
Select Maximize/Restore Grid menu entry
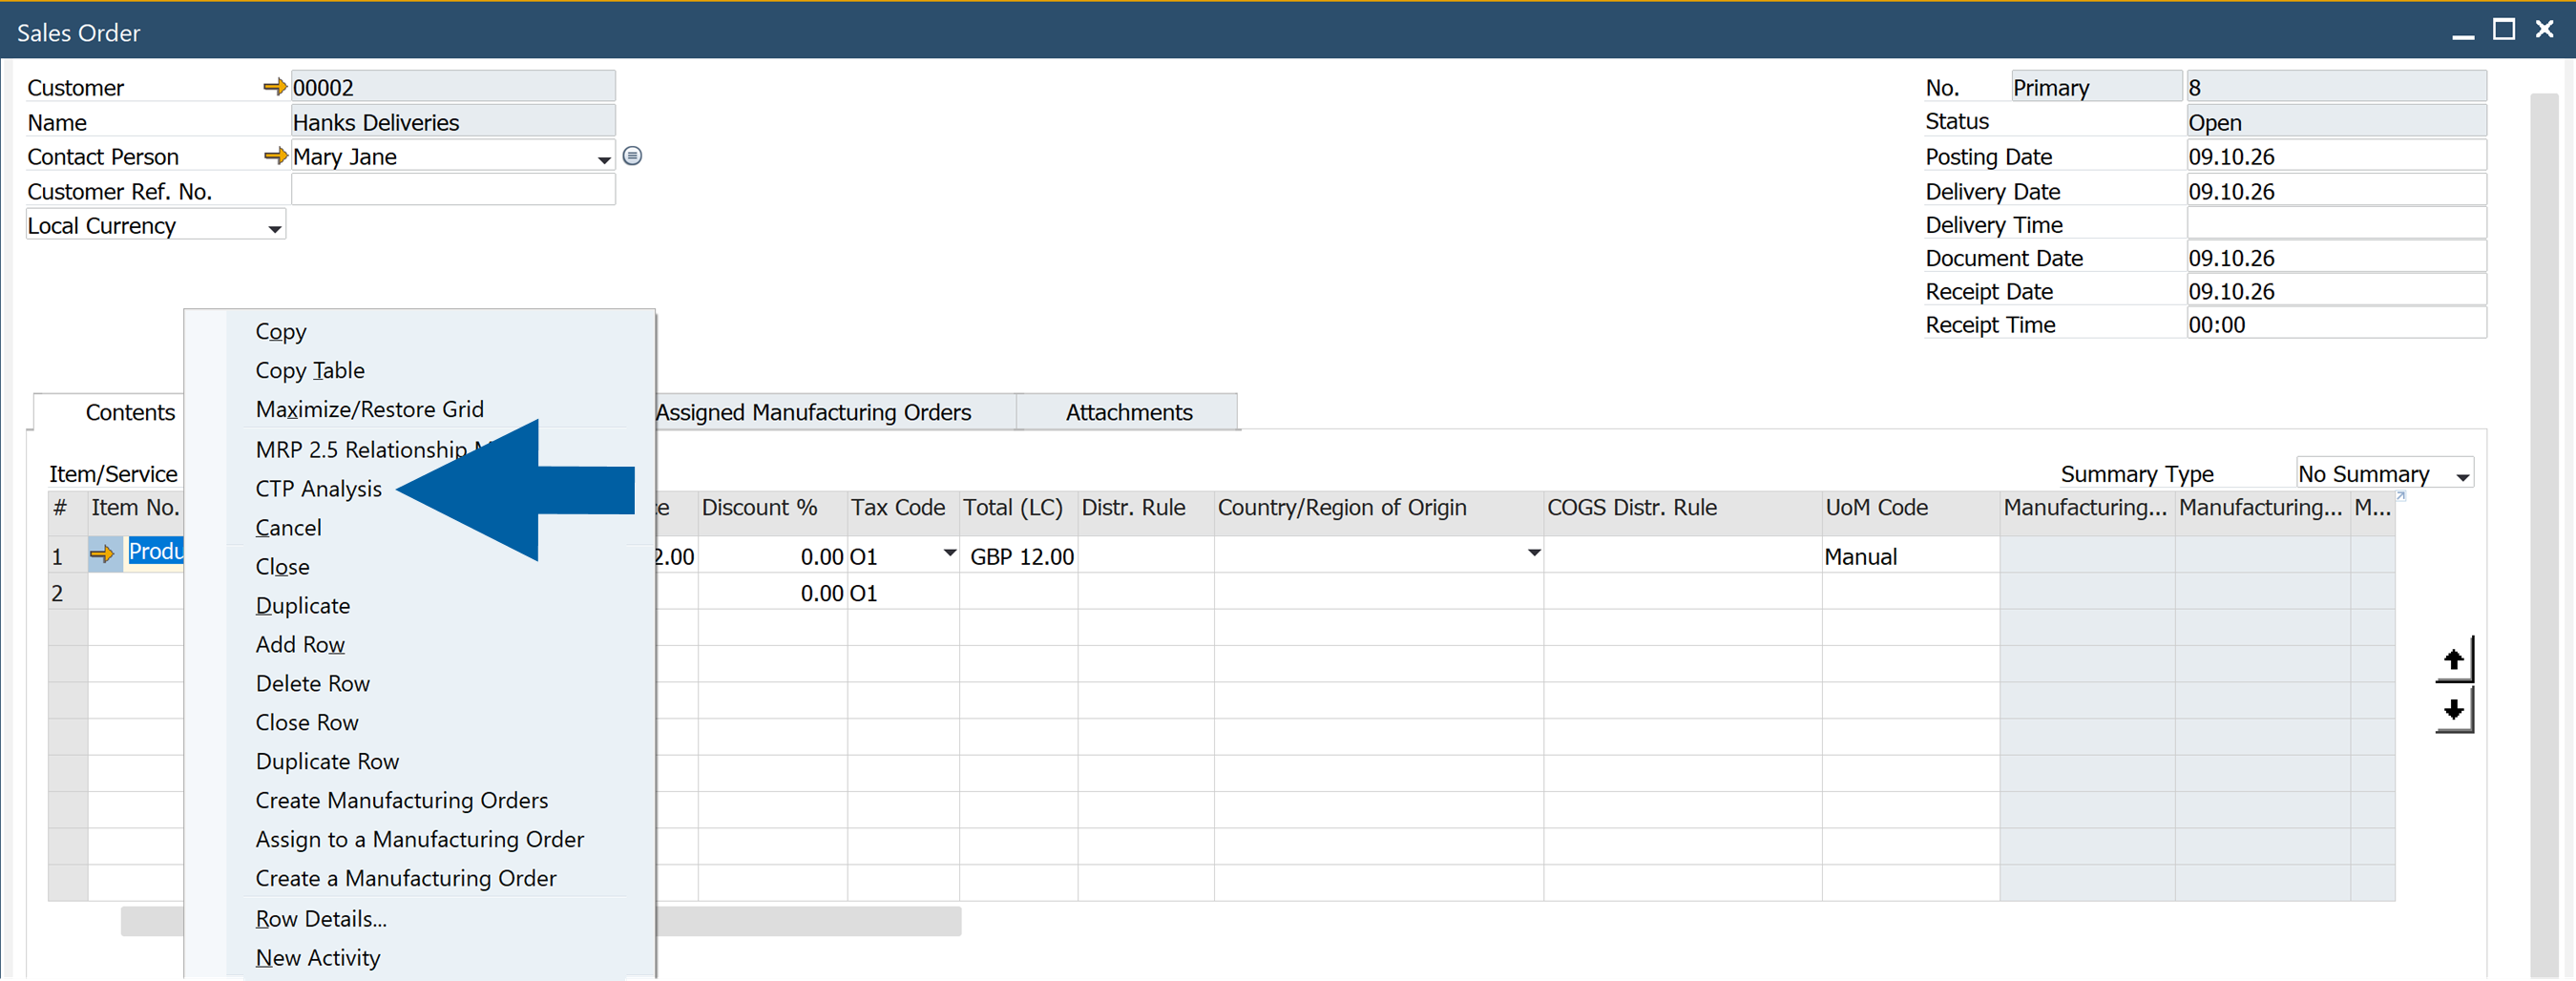(x=370, y=410)
